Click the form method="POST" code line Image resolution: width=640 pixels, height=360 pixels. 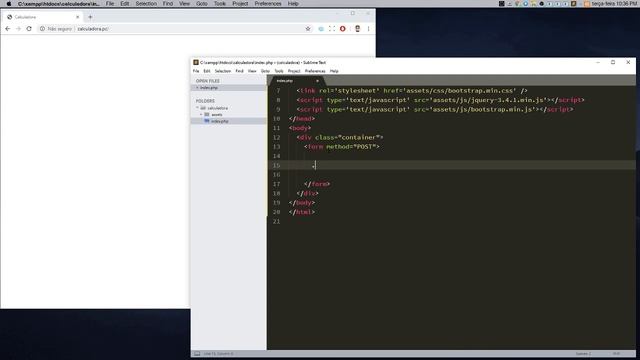click(x=342, y=147)
